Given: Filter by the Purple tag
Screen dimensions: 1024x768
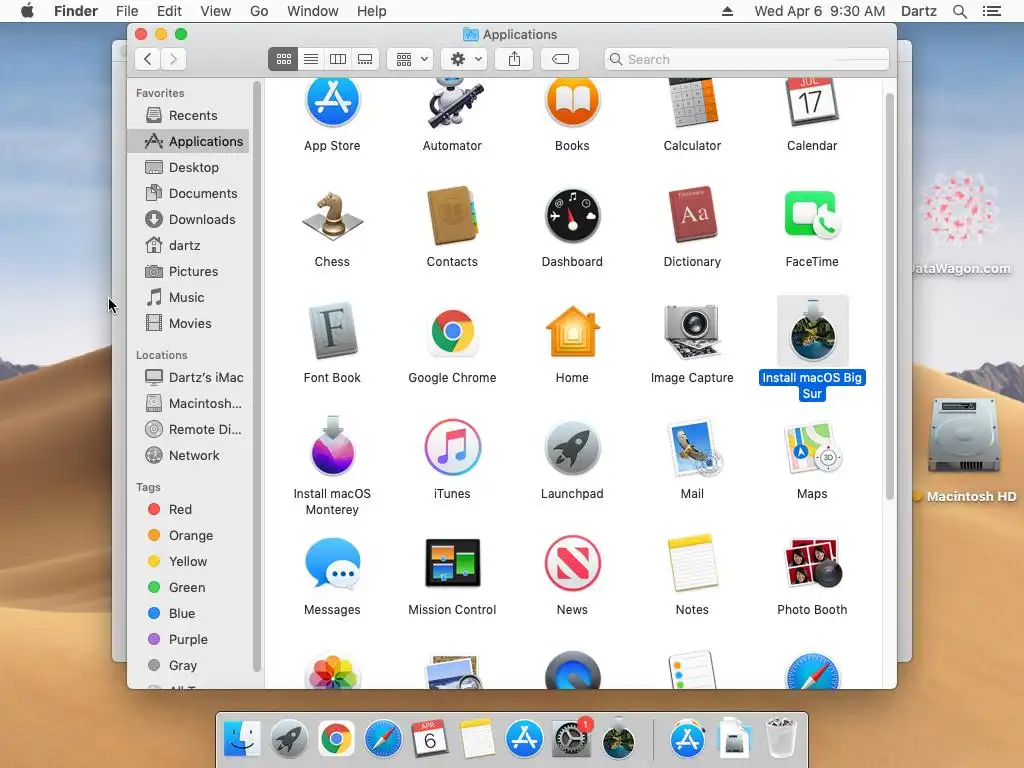Looking at the screenshot, I should pos(188,640).
